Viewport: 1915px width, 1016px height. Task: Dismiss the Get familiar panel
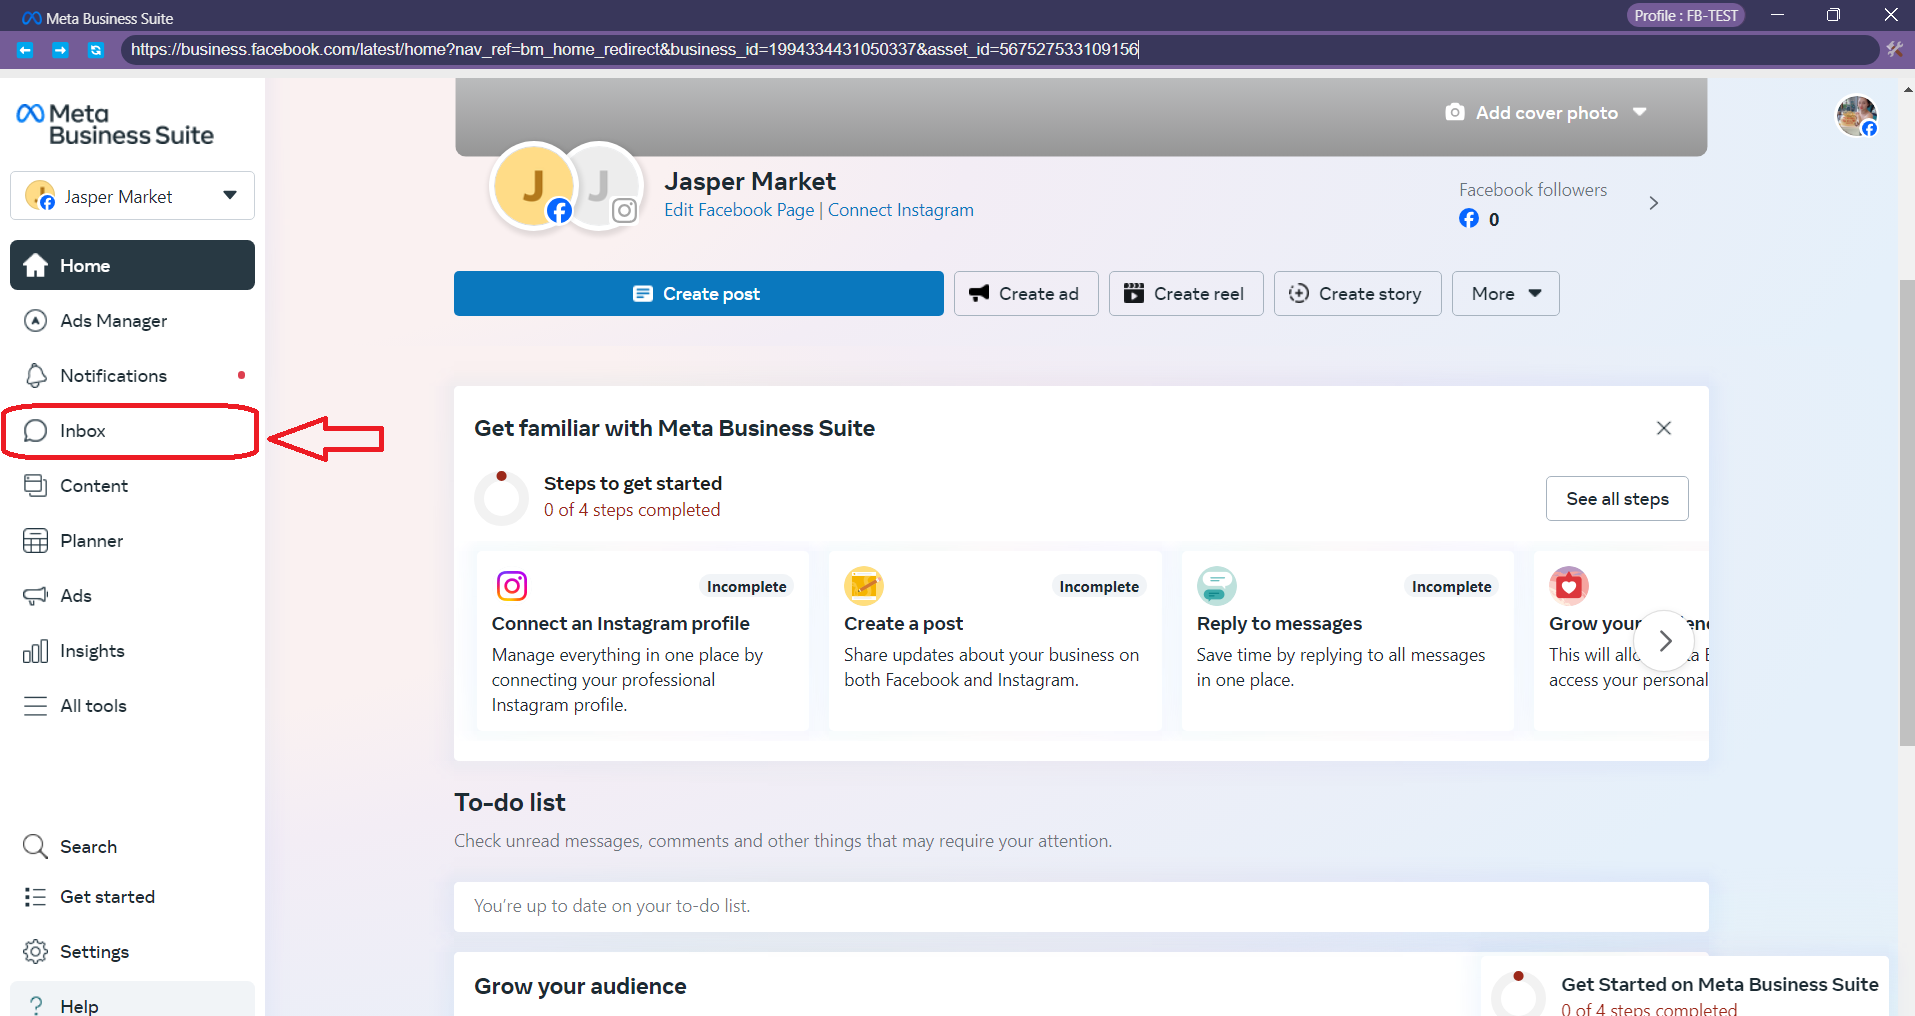1664,428
